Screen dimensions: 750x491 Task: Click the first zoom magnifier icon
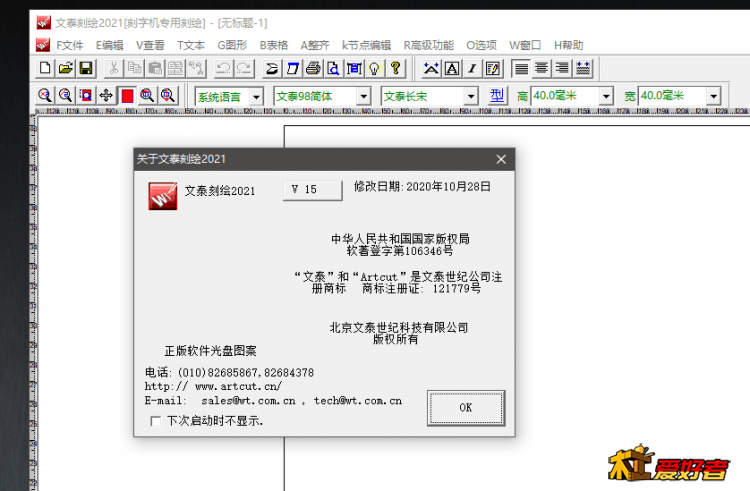(45, 96)
